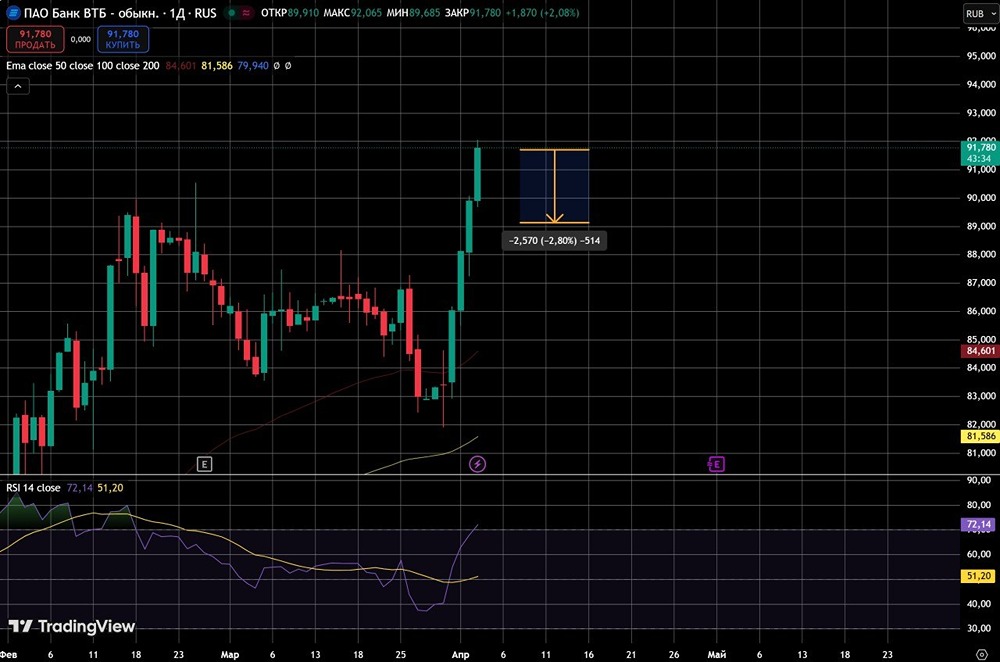Click the red ПРОДАТЬ sell button

[x=35, y=39]
